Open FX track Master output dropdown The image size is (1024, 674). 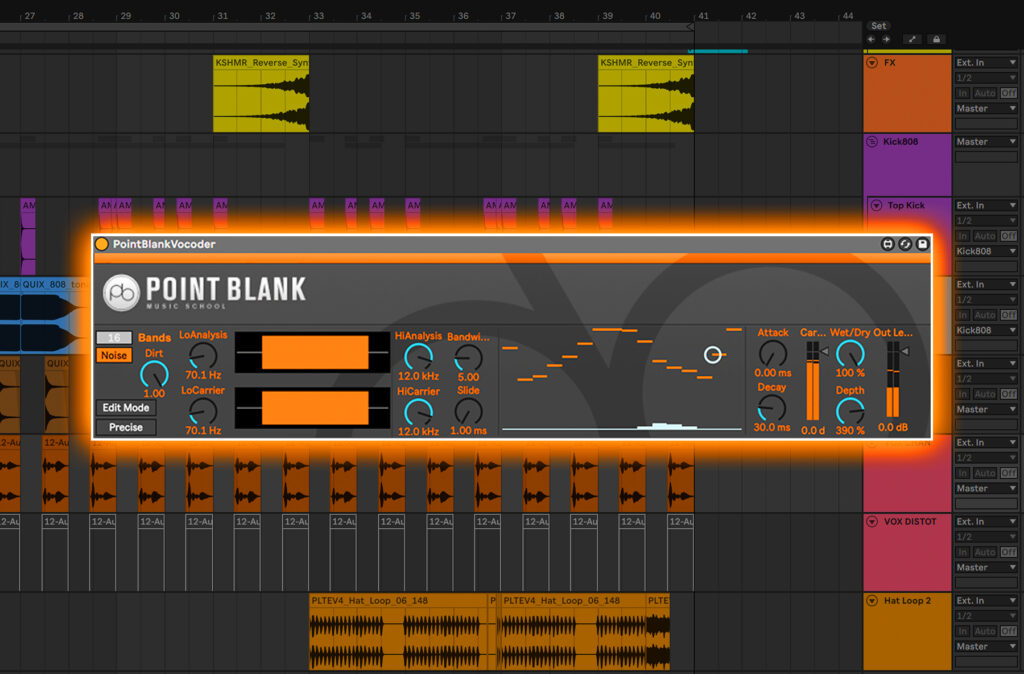pos(986,109)
